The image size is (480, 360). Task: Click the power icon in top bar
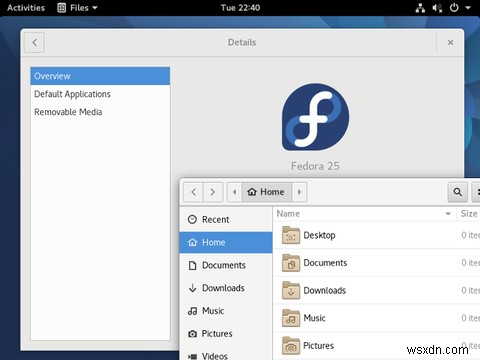[454, 8]
